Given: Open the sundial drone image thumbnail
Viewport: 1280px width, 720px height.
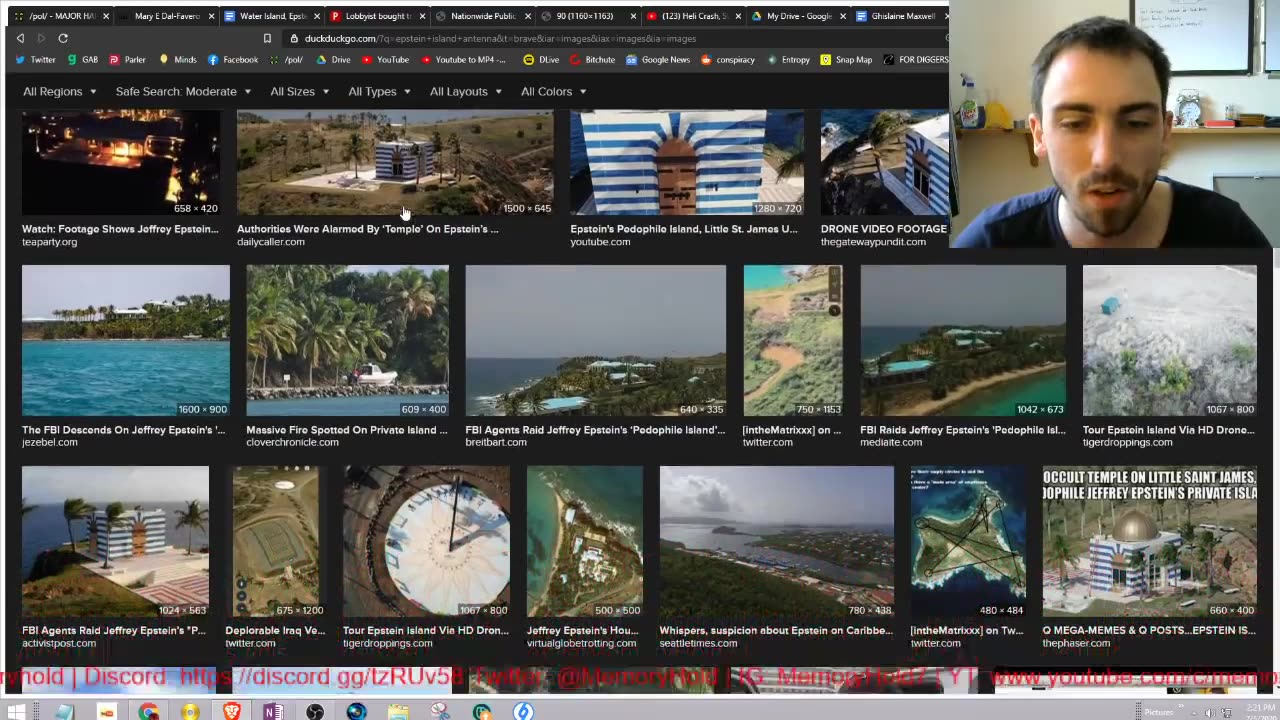Looking at the screenshot, I should coord(426,541).
